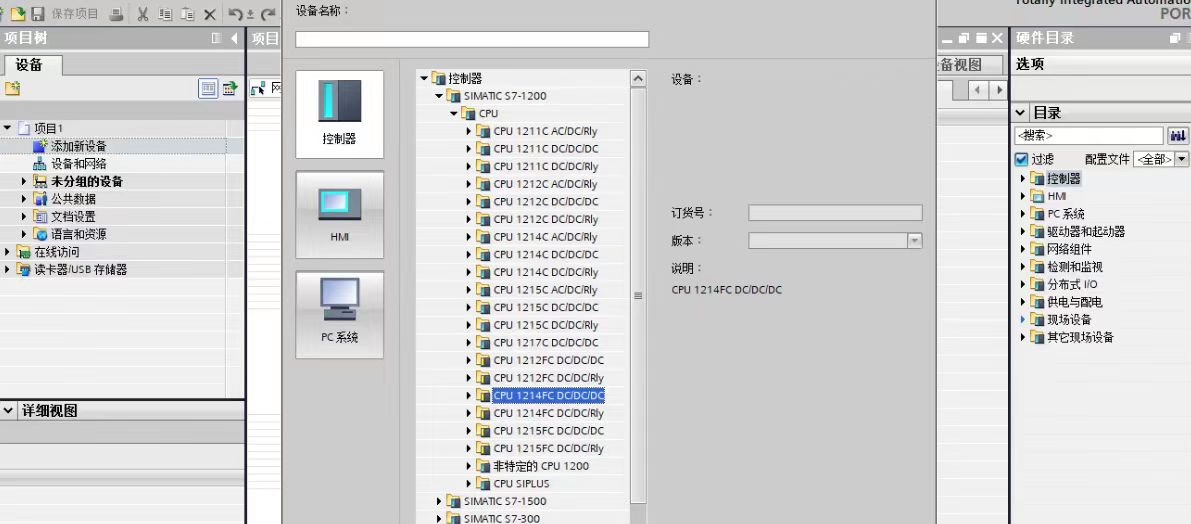The height and width of the screenshot is (524, 1191).
Task: Click the cut scissors icon
Action: 143,14
